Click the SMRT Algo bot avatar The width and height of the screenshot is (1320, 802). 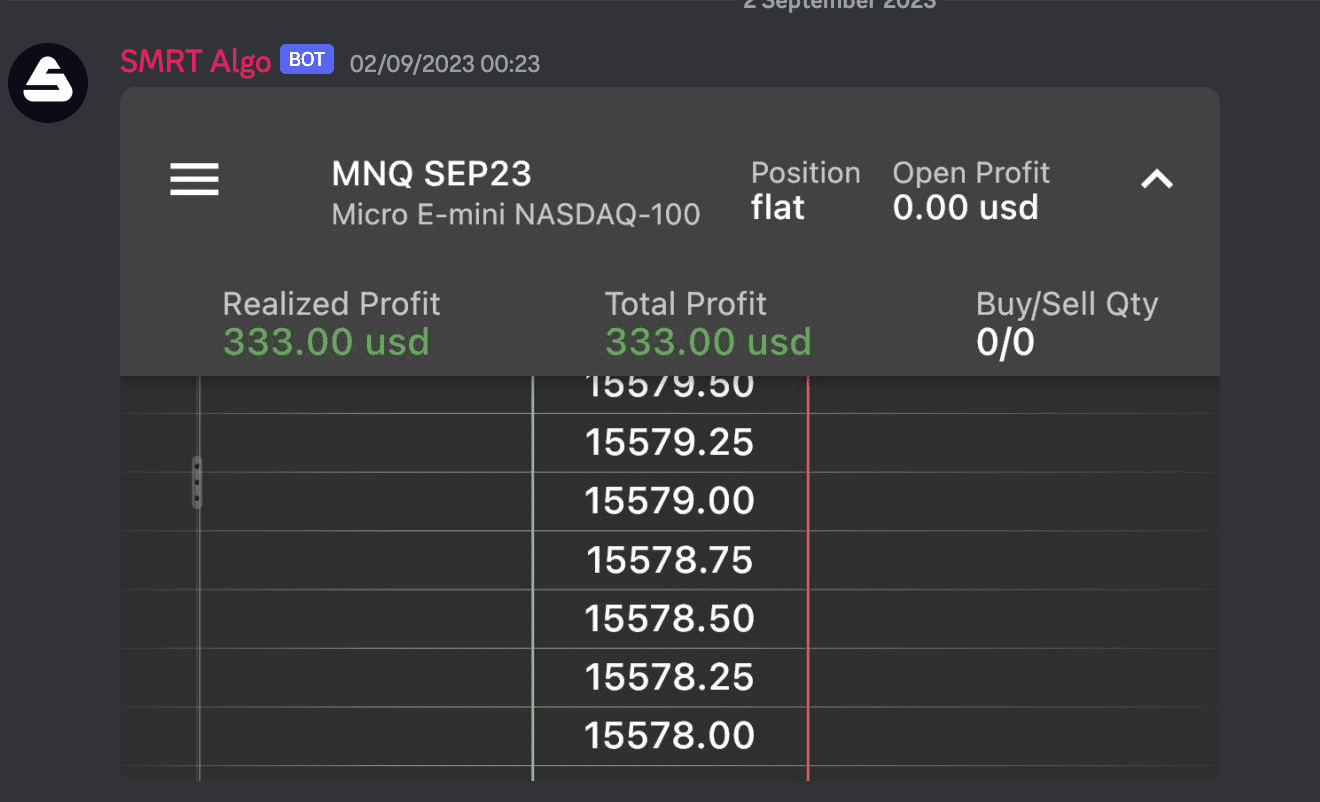(x=47, y=82)
